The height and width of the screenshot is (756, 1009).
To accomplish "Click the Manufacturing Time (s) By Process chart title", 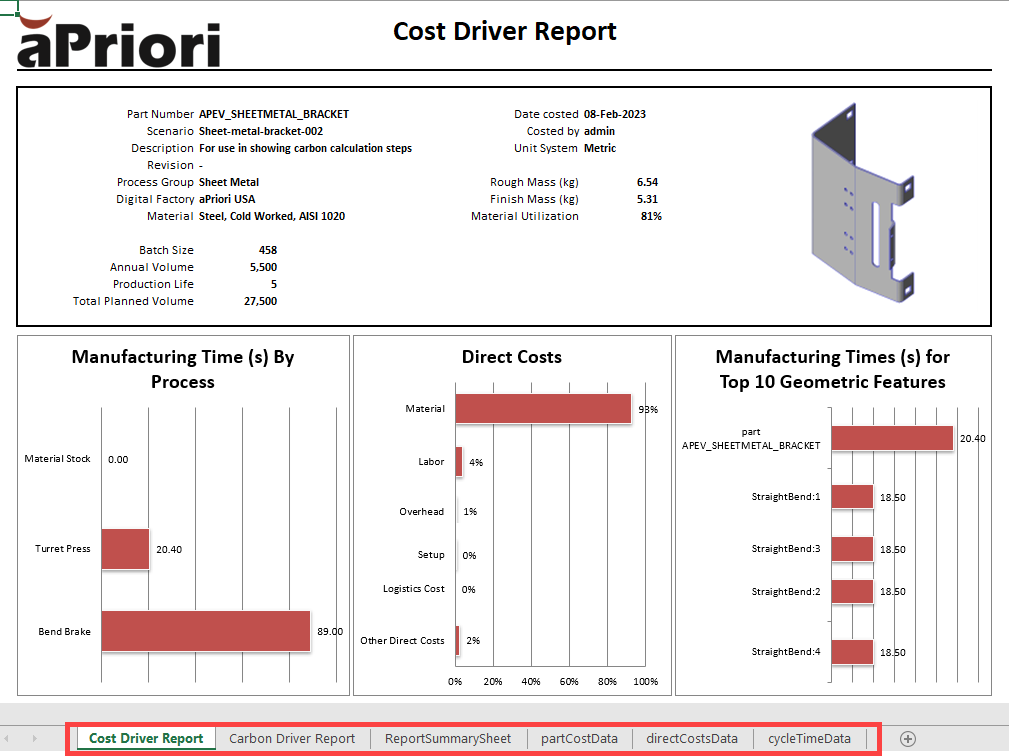I will (183, 369).
